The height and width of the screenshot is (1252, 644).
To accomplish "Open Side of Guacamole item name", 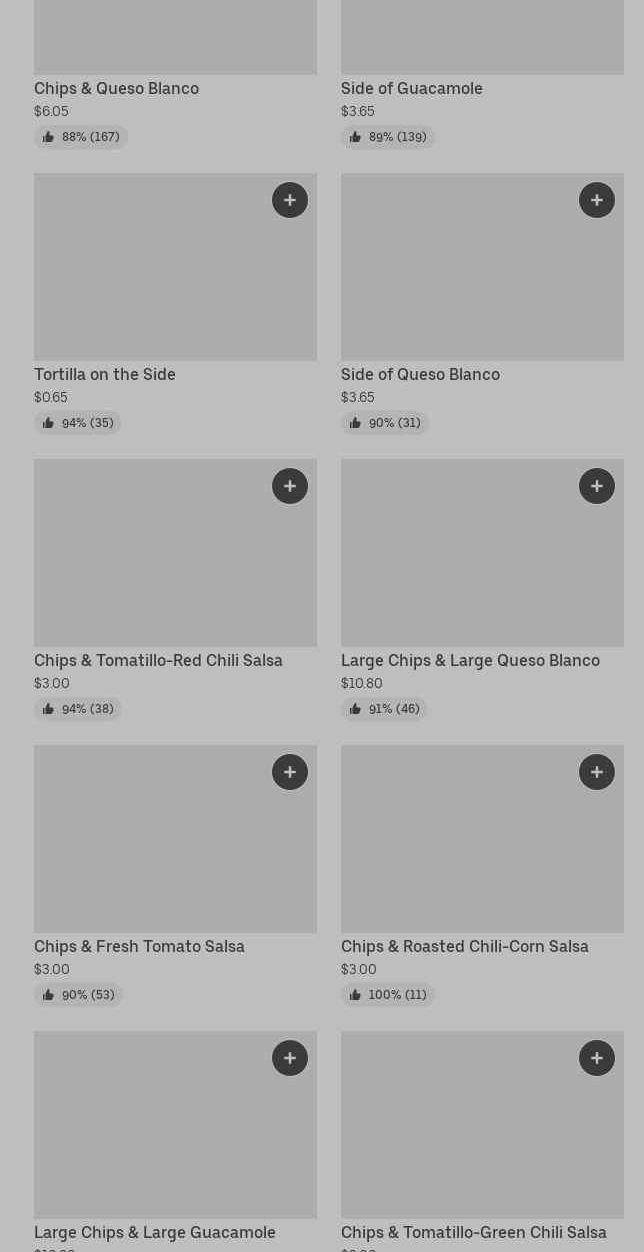I will [411, 88].
